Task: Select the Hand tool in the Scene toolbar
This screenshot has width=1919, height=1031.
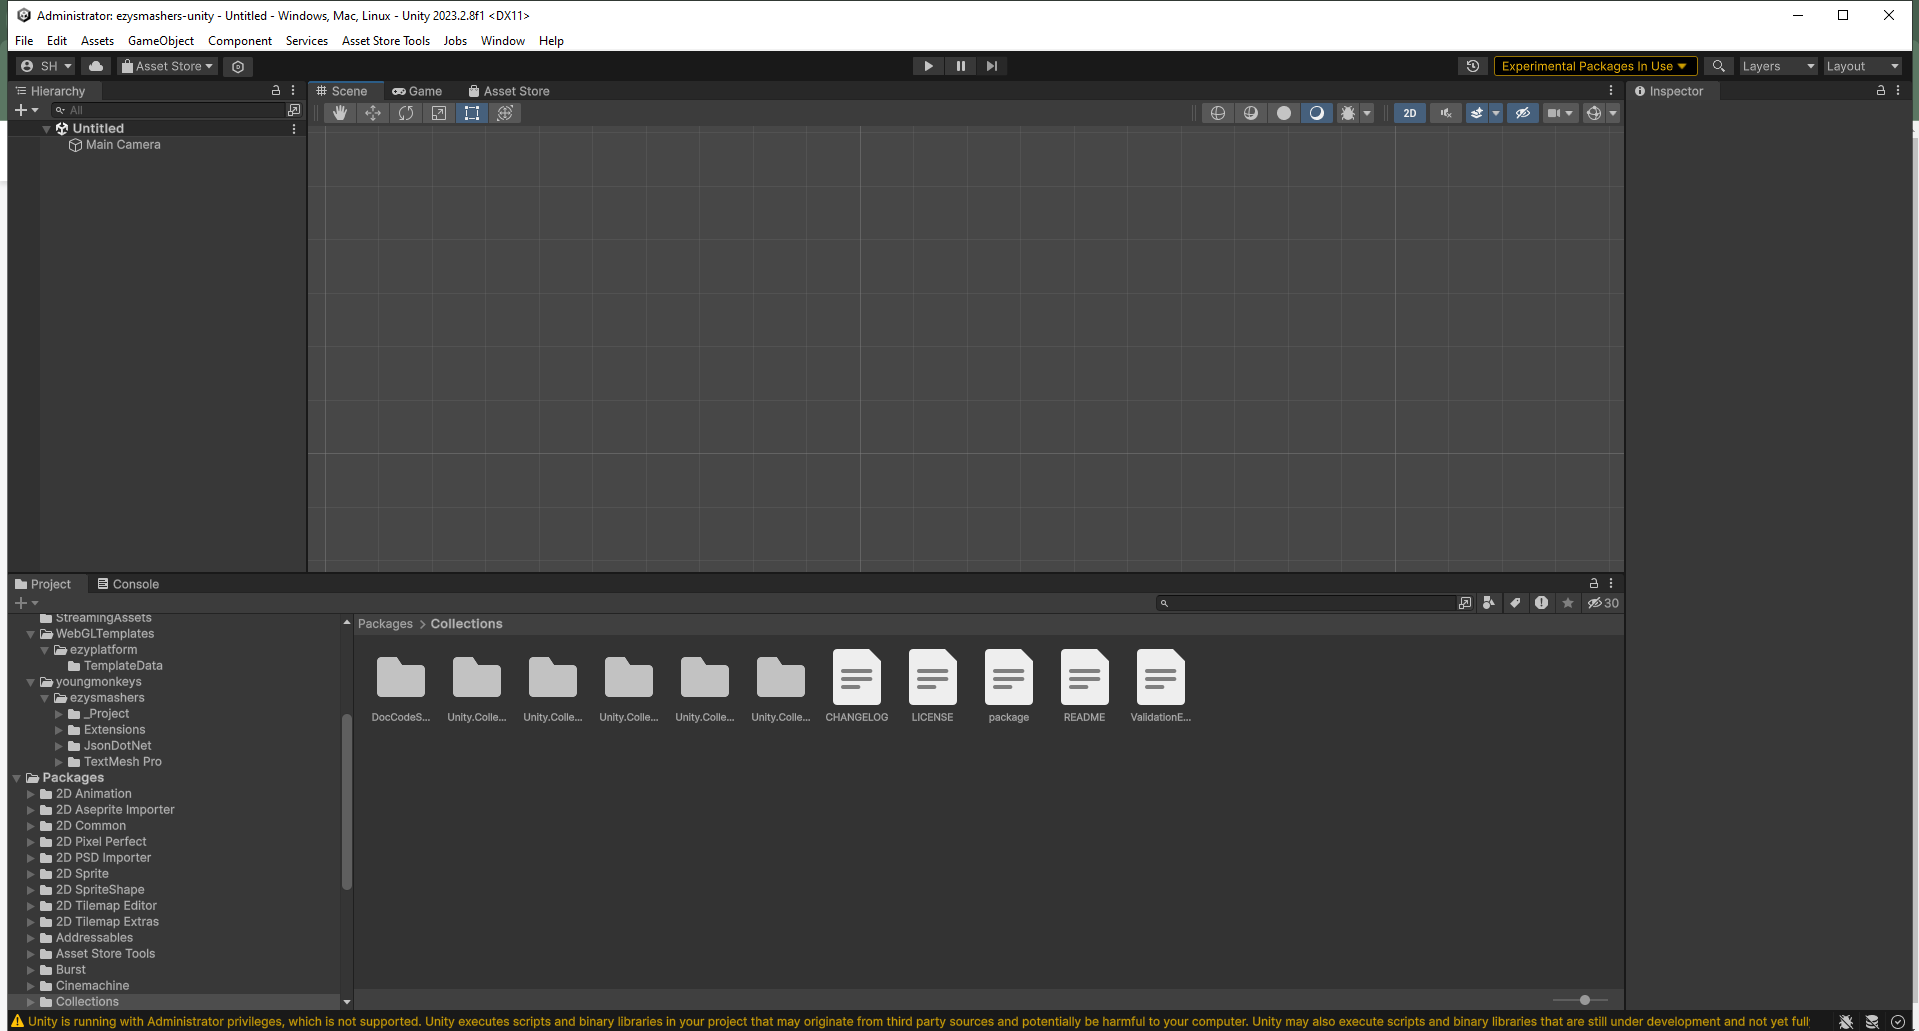Action: pos(339,113)
